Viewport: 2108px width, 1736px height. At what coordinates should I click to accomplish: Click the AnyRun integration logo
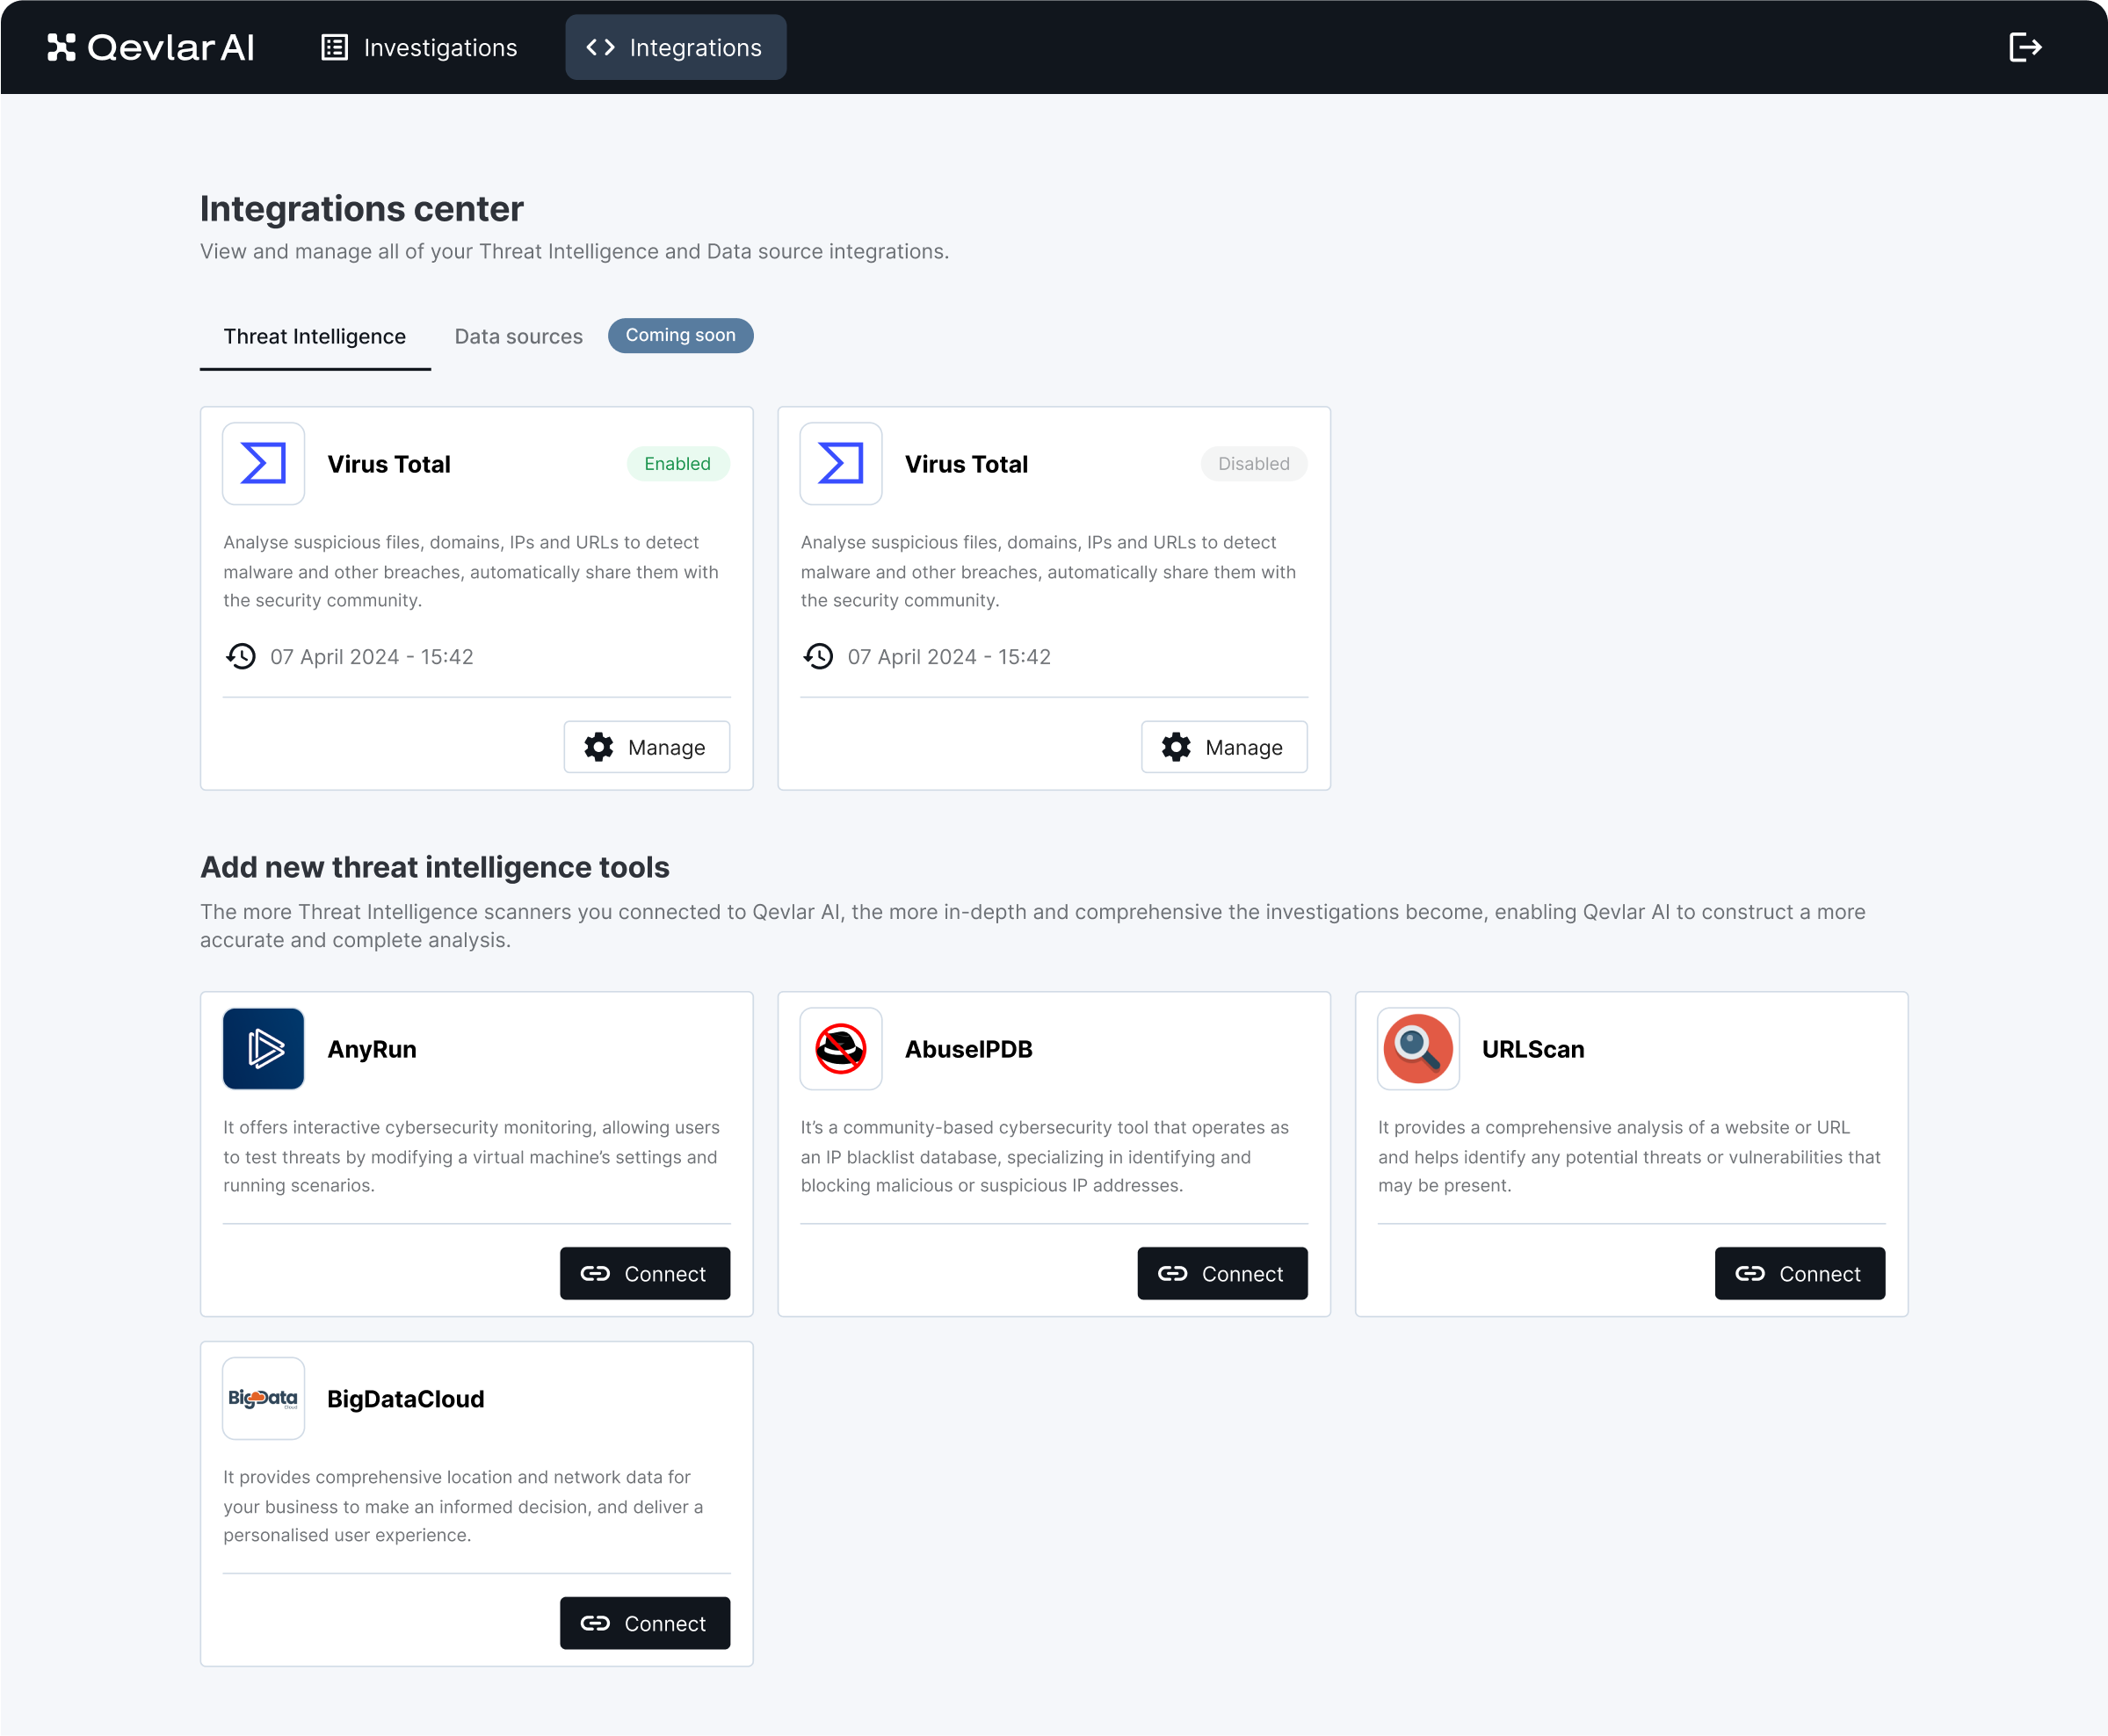[x=262, y=1048]
